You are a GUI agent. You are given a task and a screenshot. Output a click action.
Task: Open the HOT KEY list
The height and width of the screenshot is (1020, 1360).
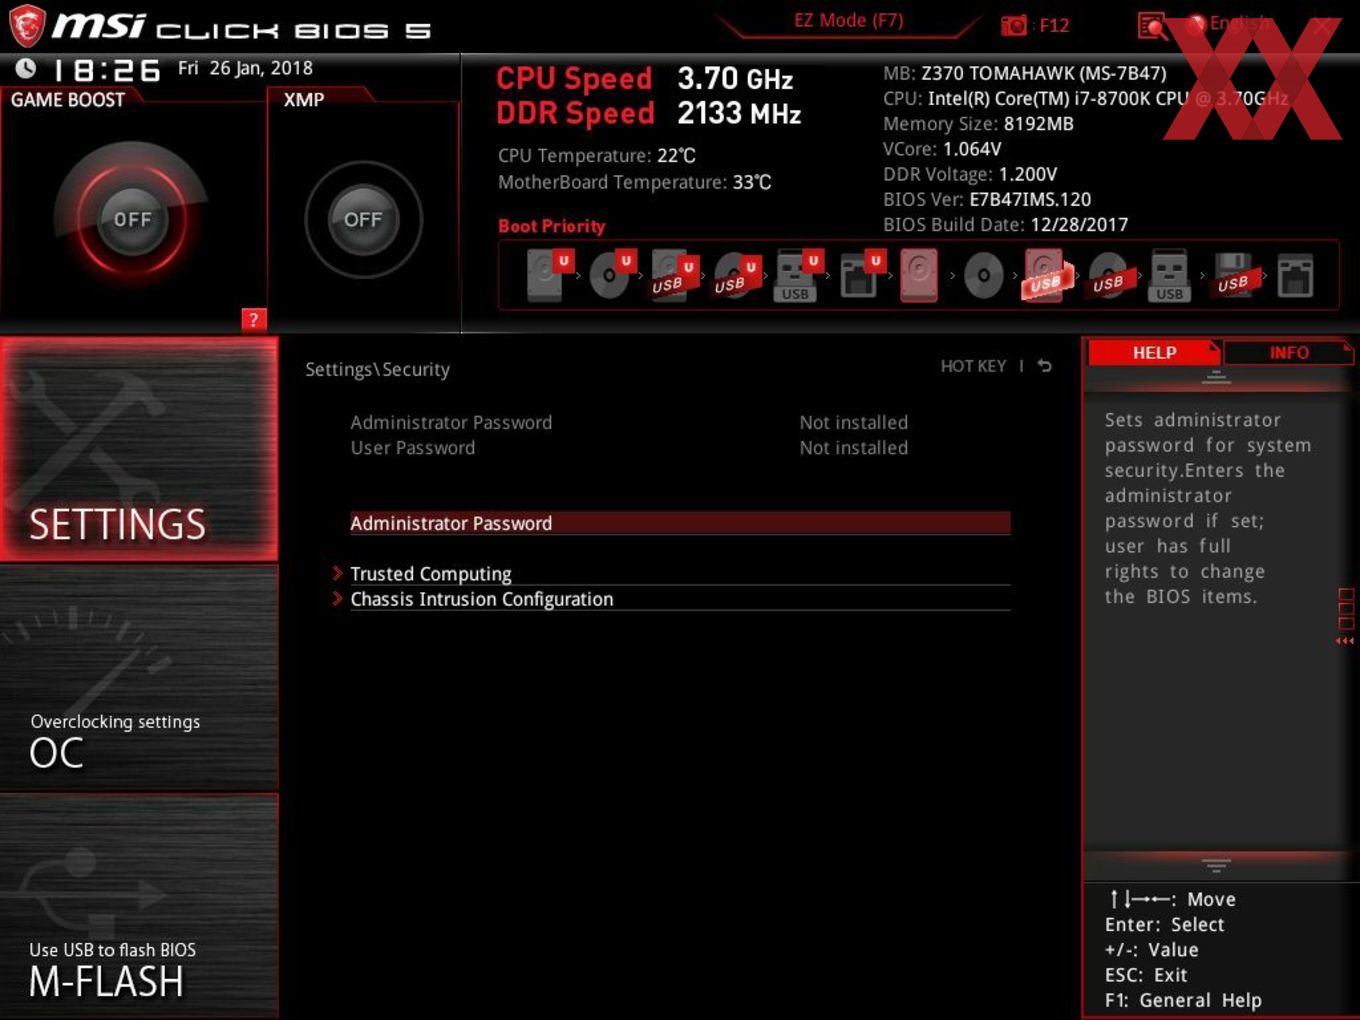973,366
